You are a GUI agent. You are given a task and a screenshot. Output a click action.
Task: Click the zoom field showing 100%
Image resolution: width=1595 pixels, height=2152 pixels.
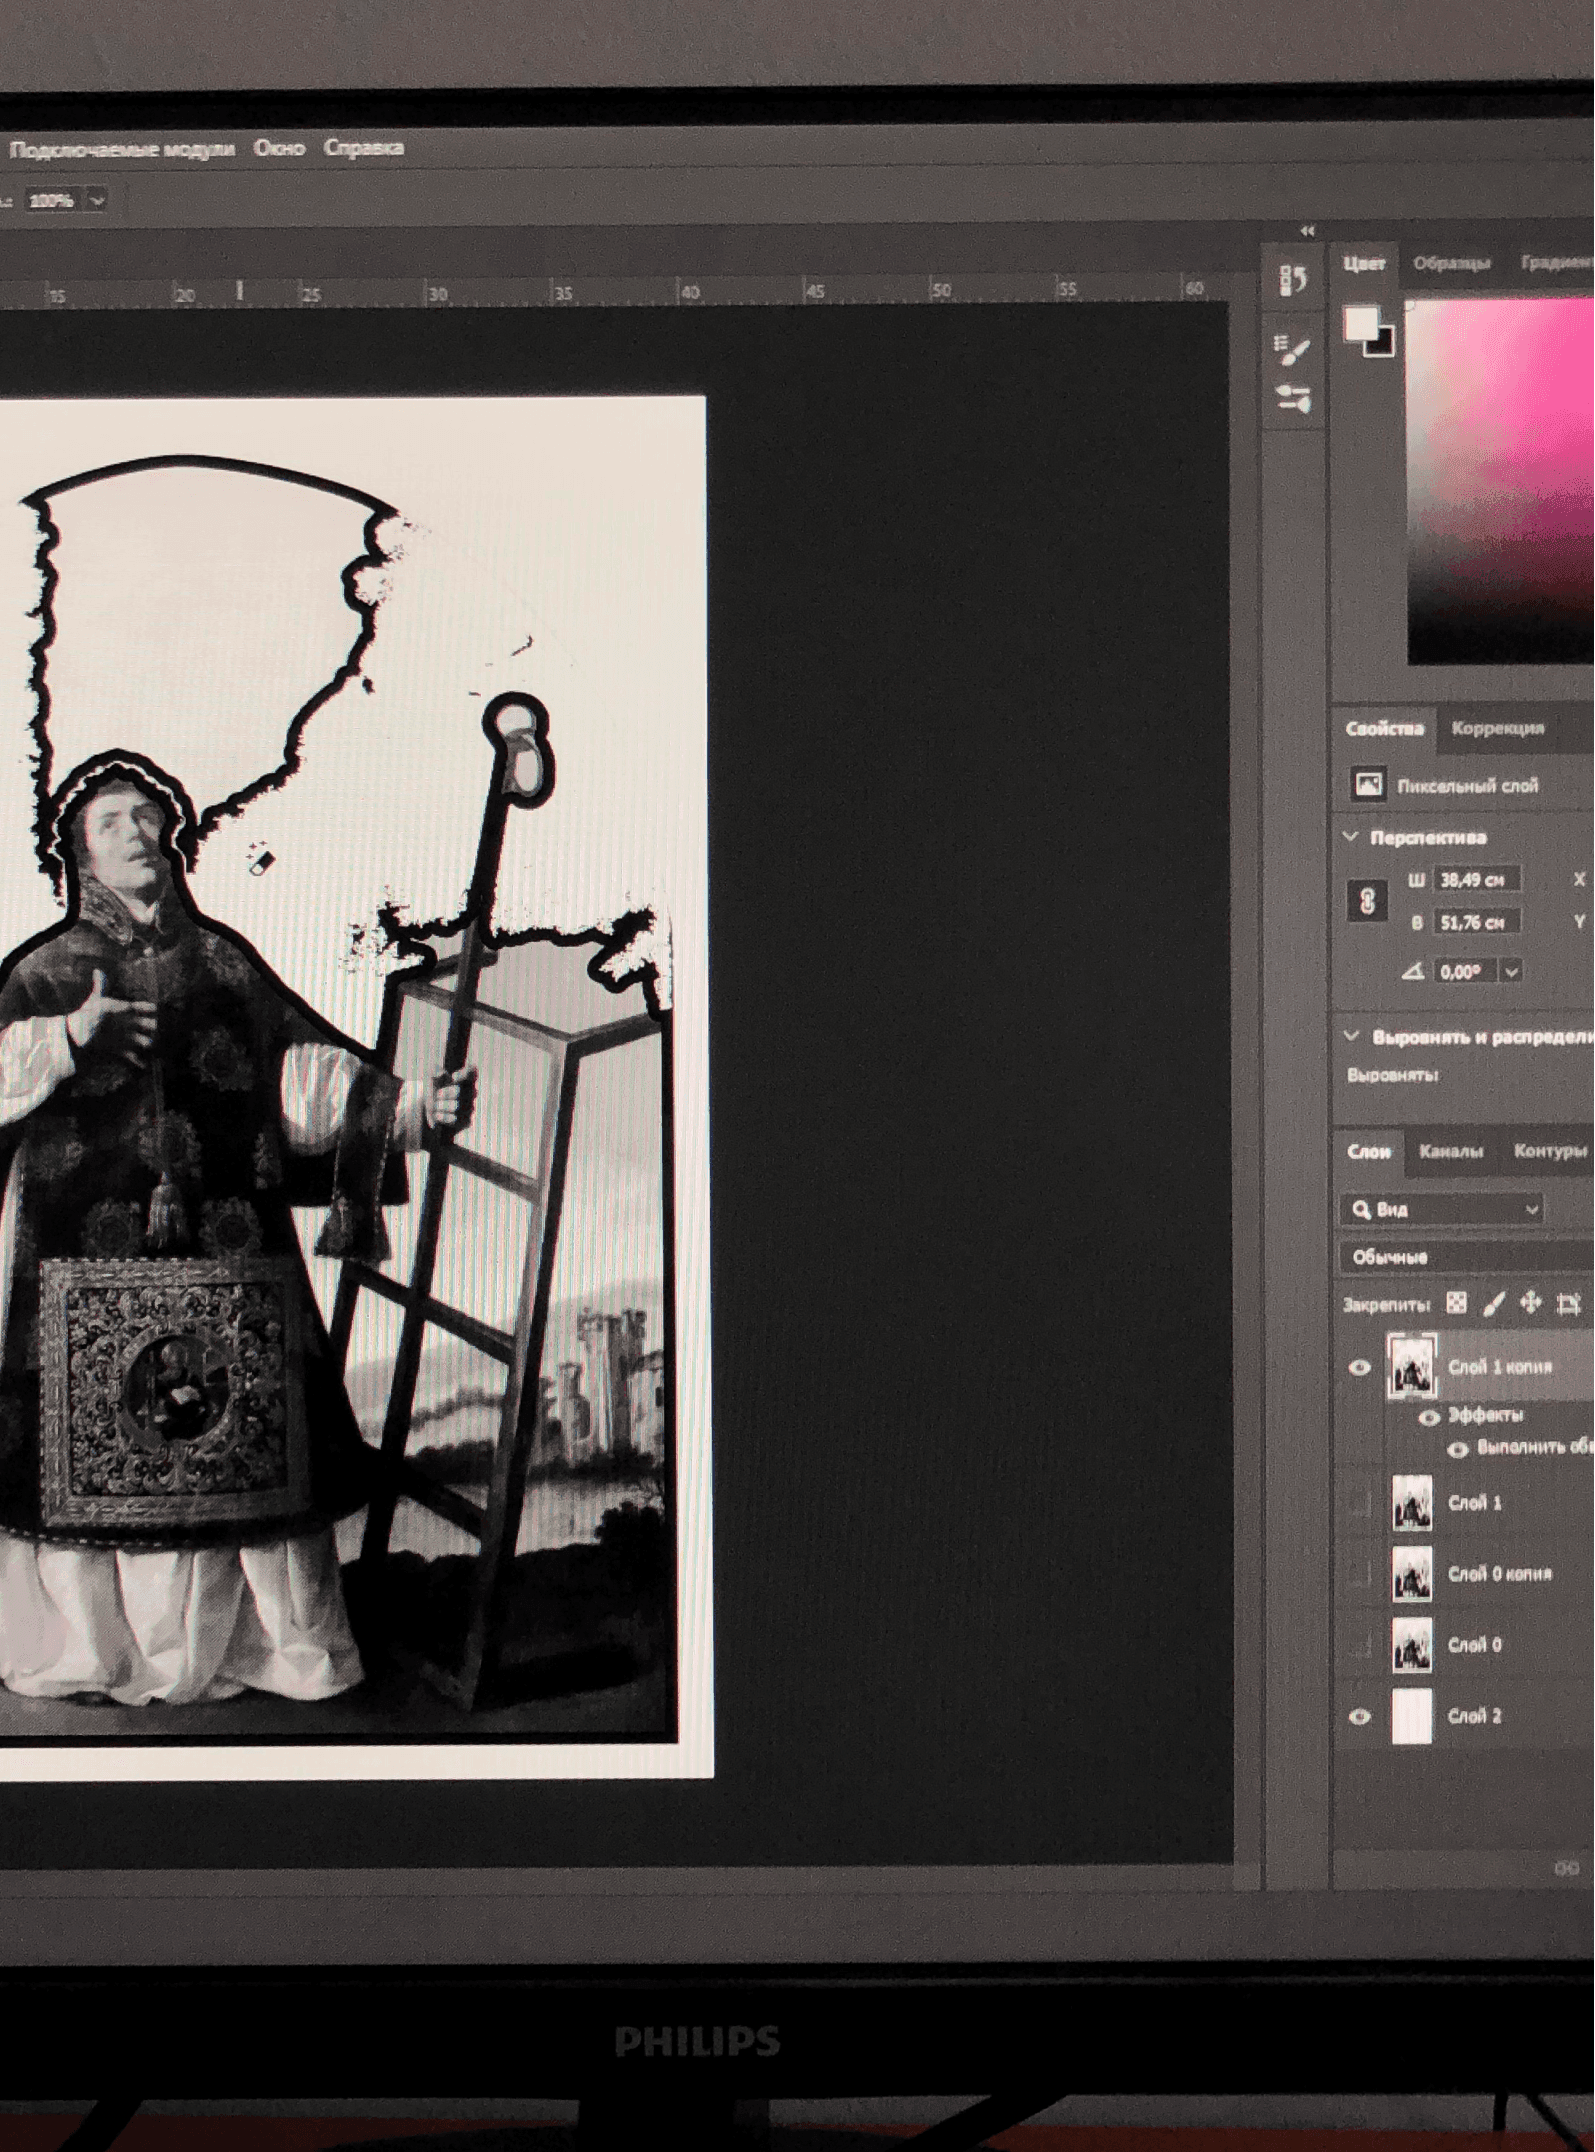pyautogui.click(x=52, y=200)
